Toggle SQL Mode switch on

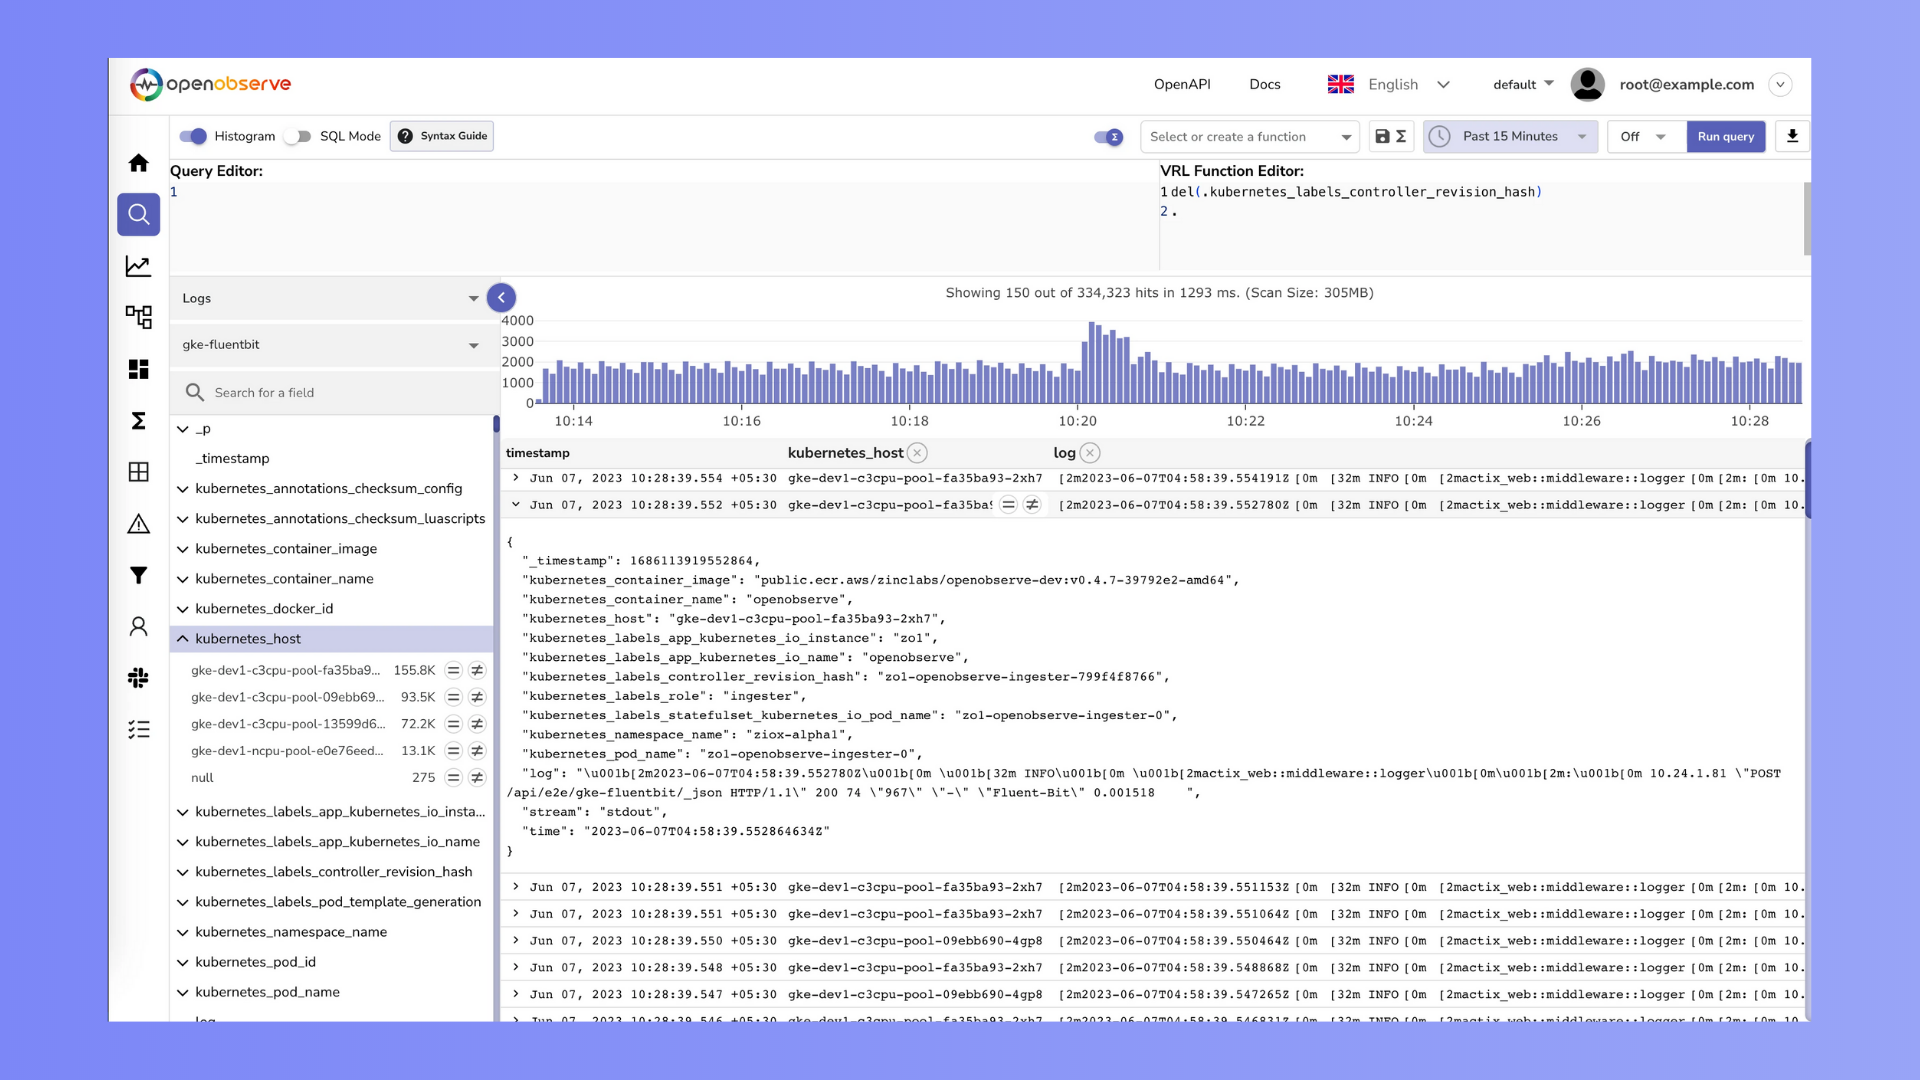coord(301,136)
